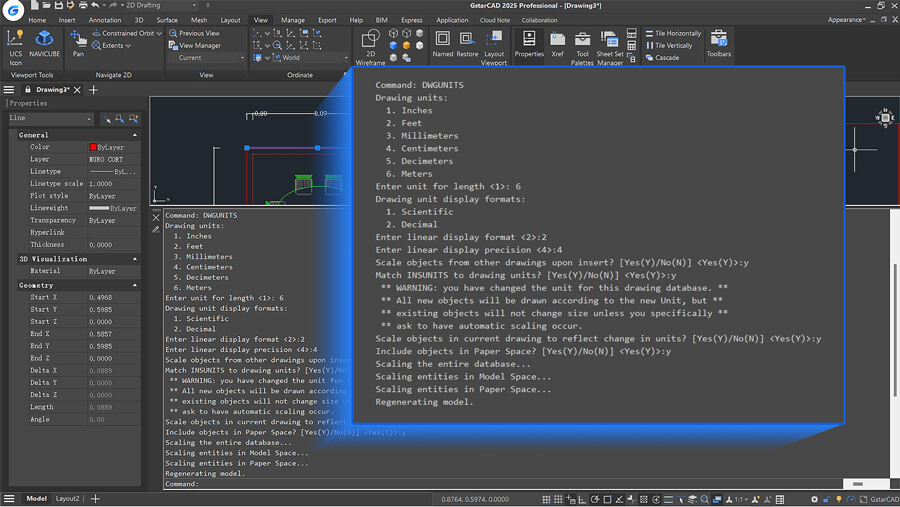Activate the Pan tool
This screenshot has height=507, width=900.
(x=78, y=44)
